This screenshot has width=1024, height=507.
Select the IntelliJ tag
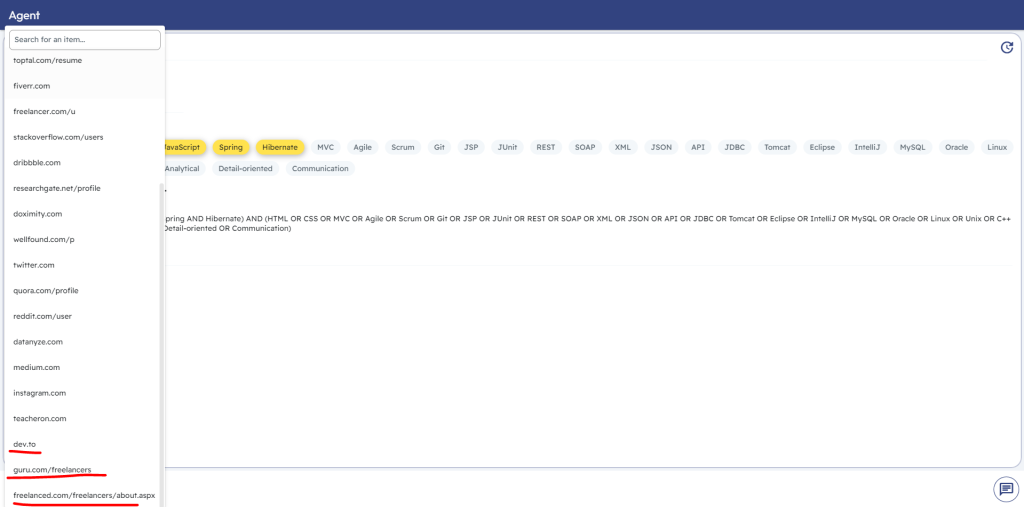click(867, 147)
